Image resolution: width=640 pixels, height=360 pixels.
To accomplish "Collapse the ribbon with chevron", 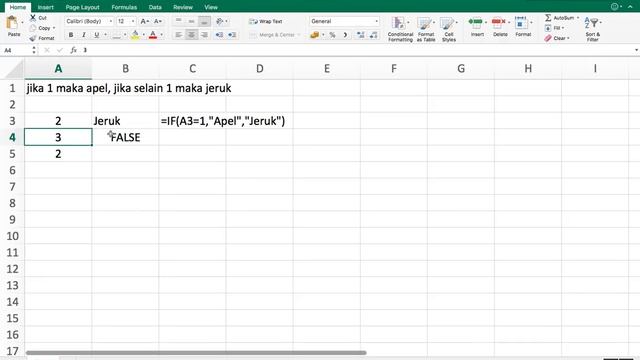I will 630,7.
